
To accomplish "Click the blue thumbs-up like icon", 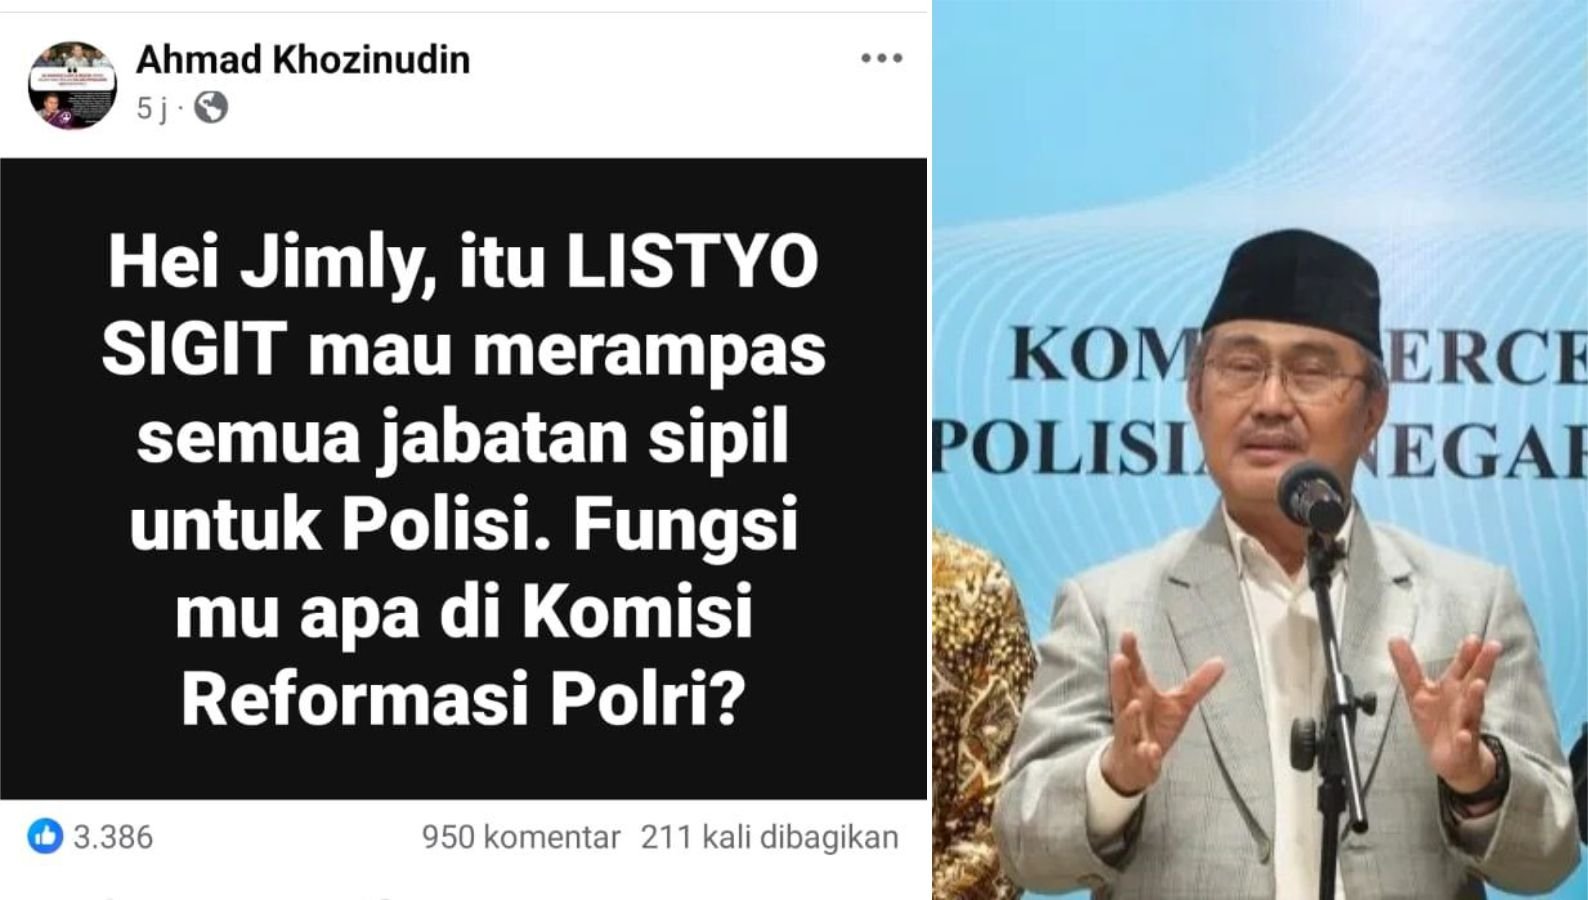I will click(x=45, y=836).
